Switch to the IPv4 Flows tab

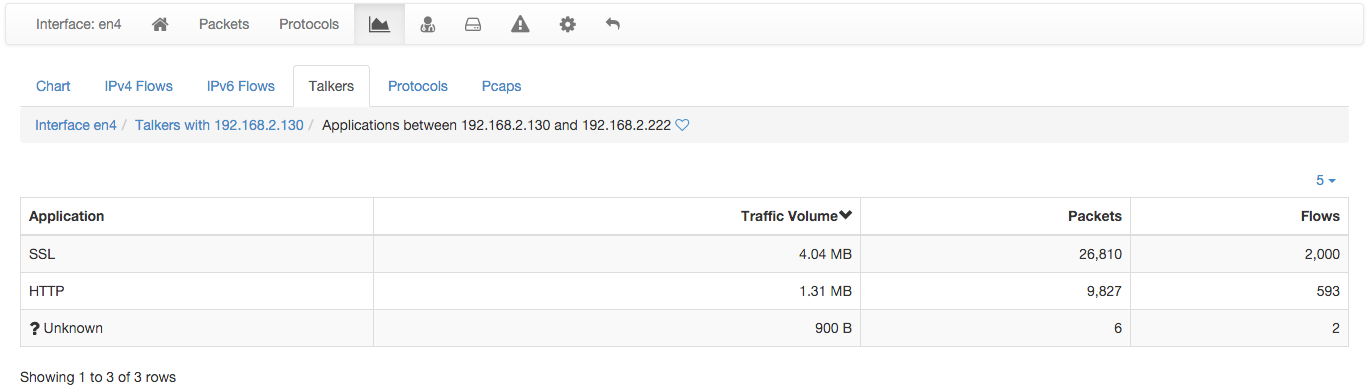click(x=139, y=86)
